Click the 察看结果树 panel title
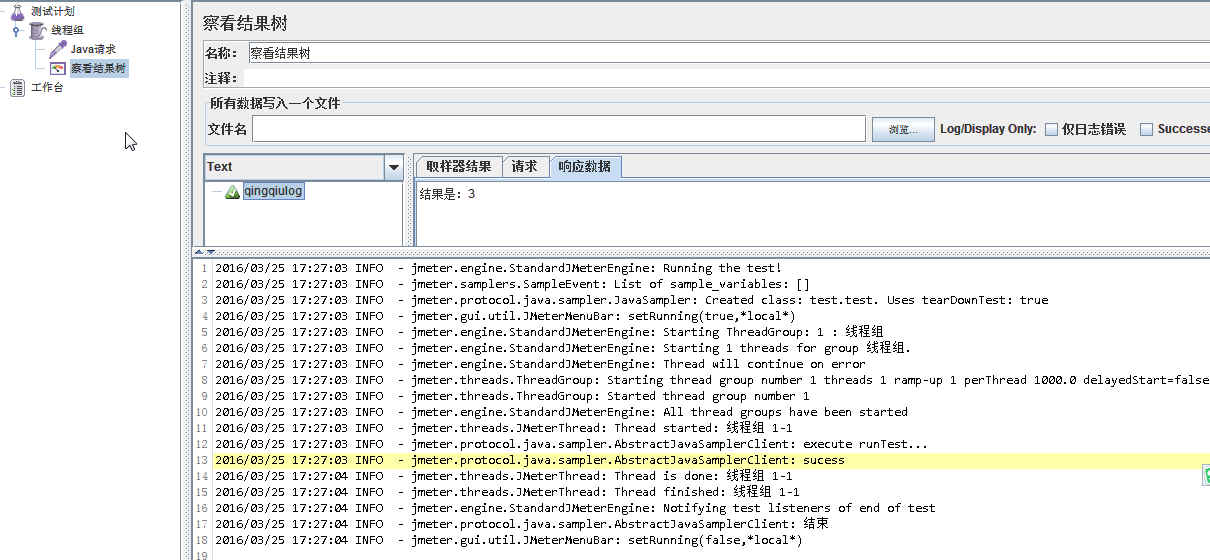The image size is (1210, 560). (245, 23)
